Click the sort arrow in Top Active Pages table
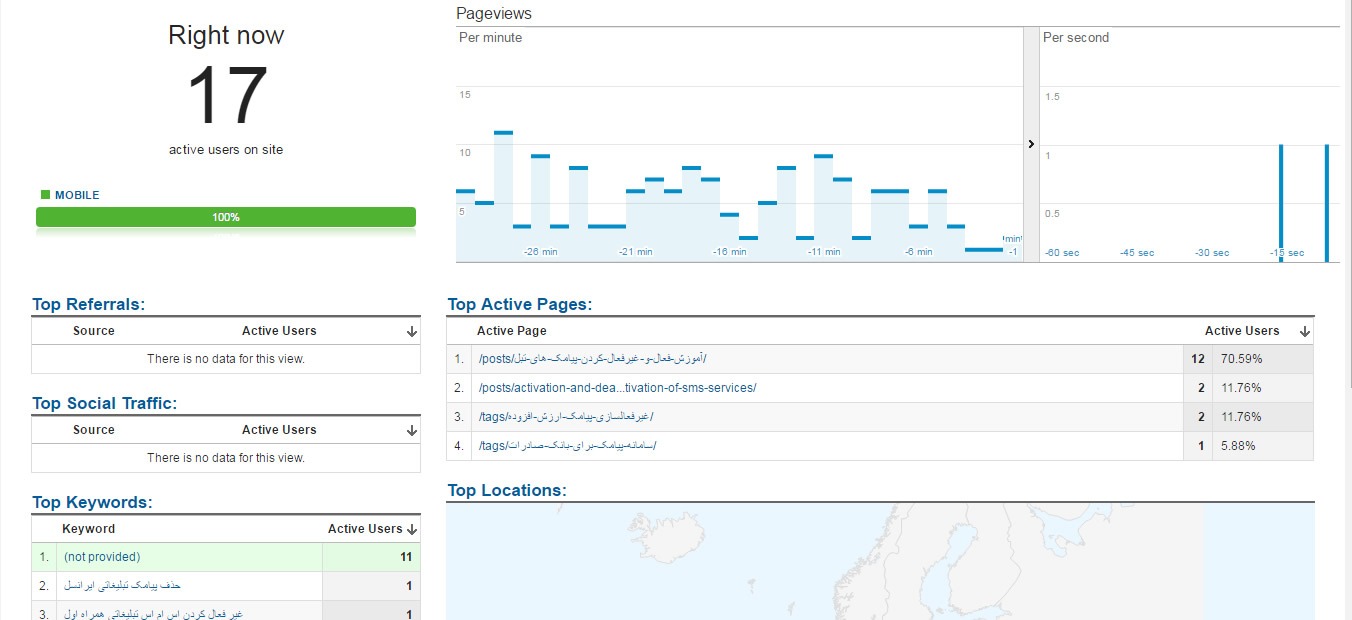Viewport: 1352px width, 620px height. tap(1304, 332)
